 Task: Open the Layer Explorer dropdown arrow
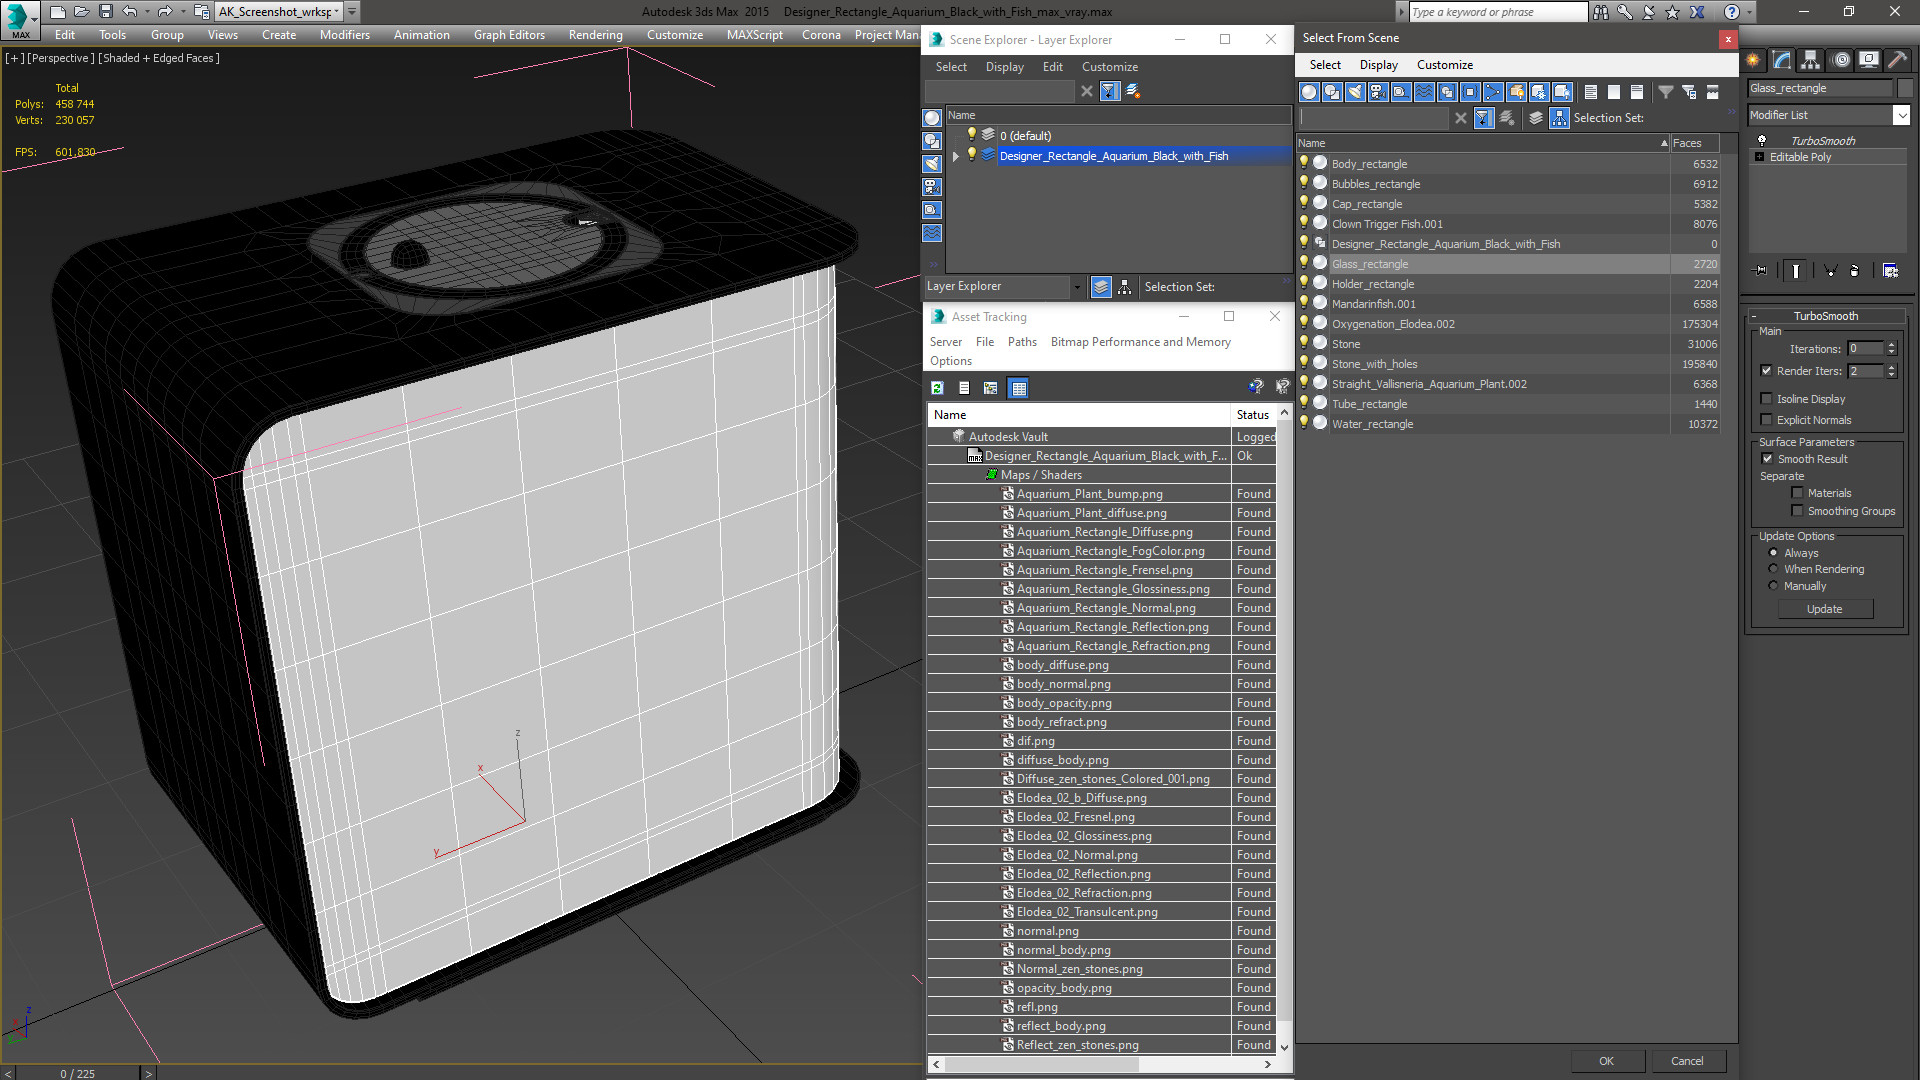1077,287
